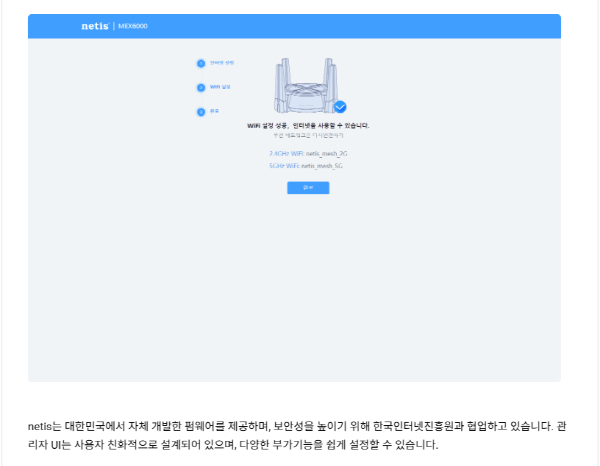Click the netis_mesh_5G network name
The width and height of the screenshot is (600, 466).
(322, 166)
